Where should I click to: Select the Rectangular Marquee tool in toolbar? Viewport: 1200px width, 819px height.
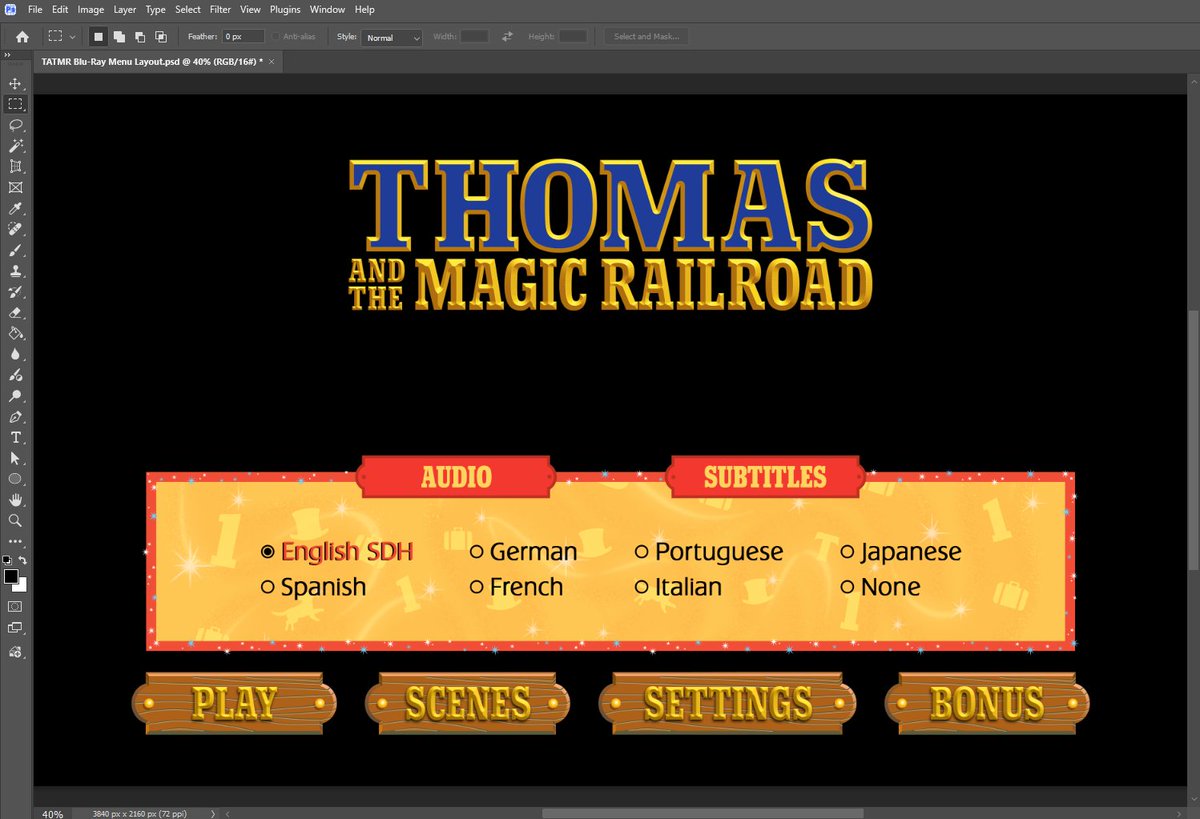pyautogui.click(x=16, y=104)
